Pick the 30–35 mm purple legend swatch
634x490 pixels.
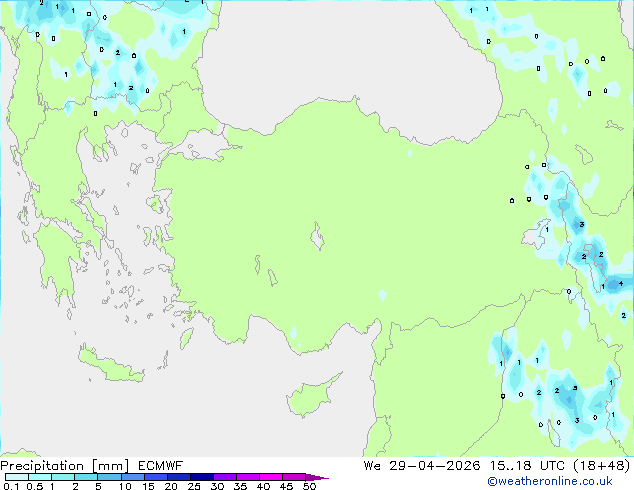(x=225, y=477)
